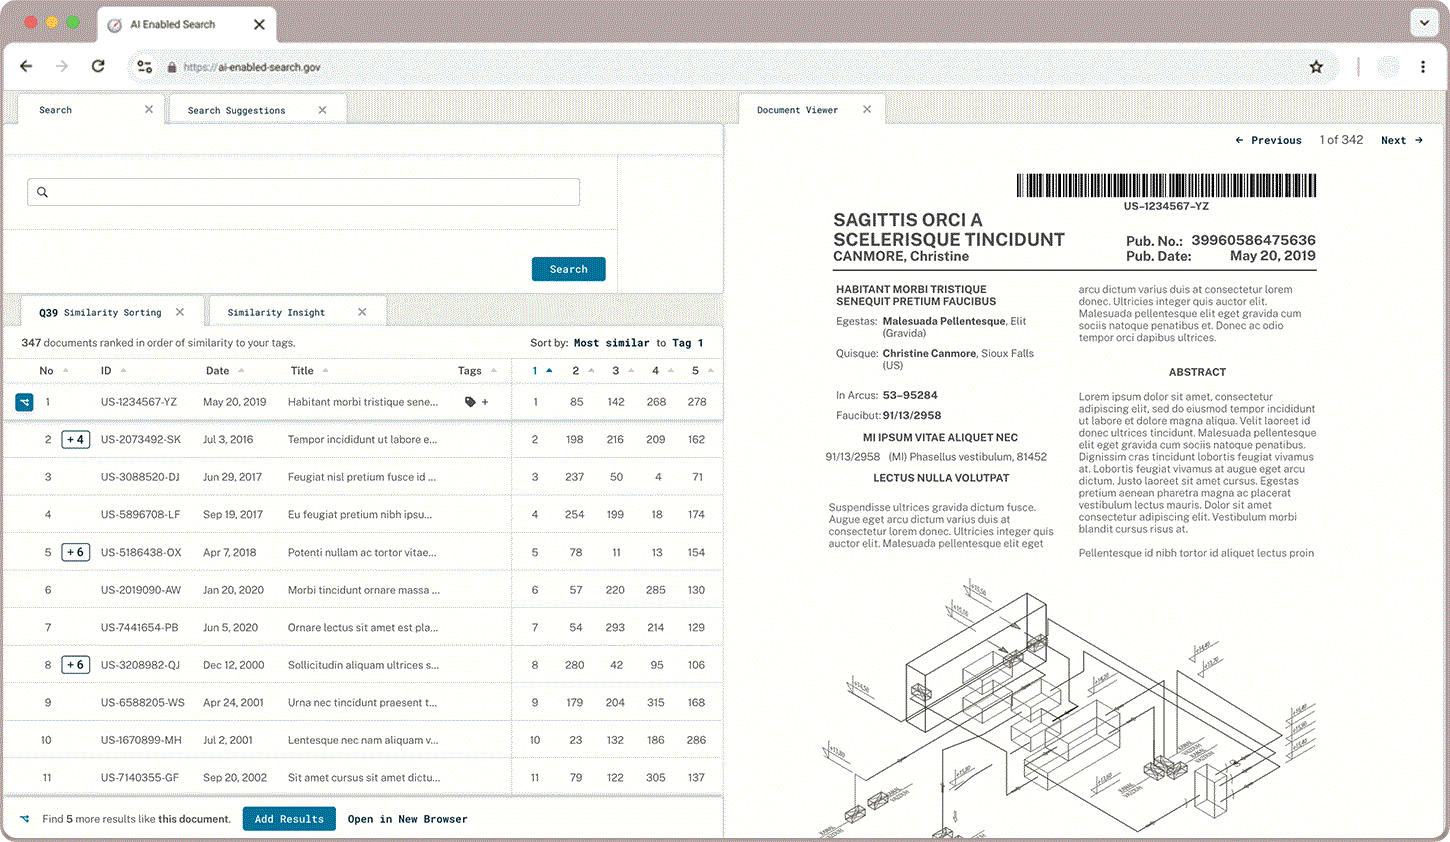Click the document barcode image
The height and width of the screenshot is (842, 1450).
point(1166,185)
